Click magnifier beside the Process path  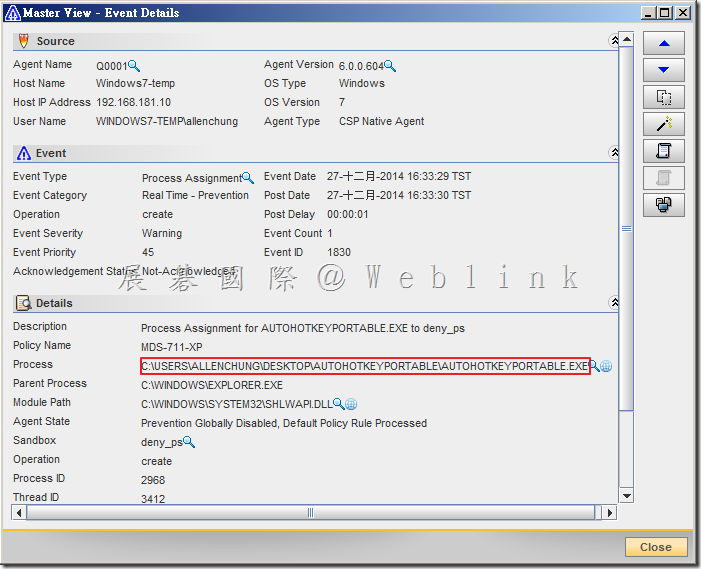(x=595, y=366)
